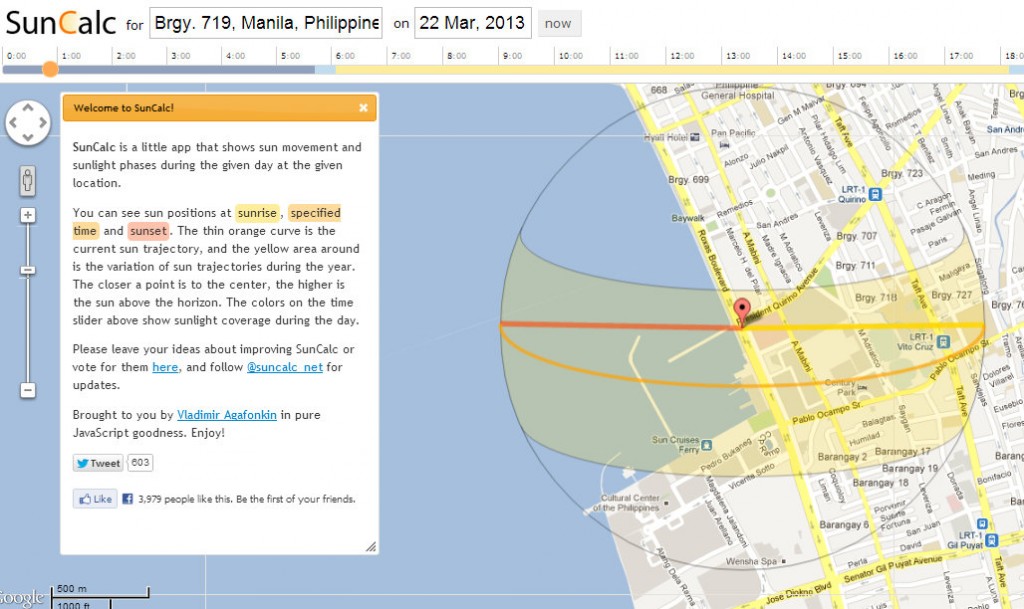Click the Twitter bird on the Tweet button

click(x=82, y=462)
